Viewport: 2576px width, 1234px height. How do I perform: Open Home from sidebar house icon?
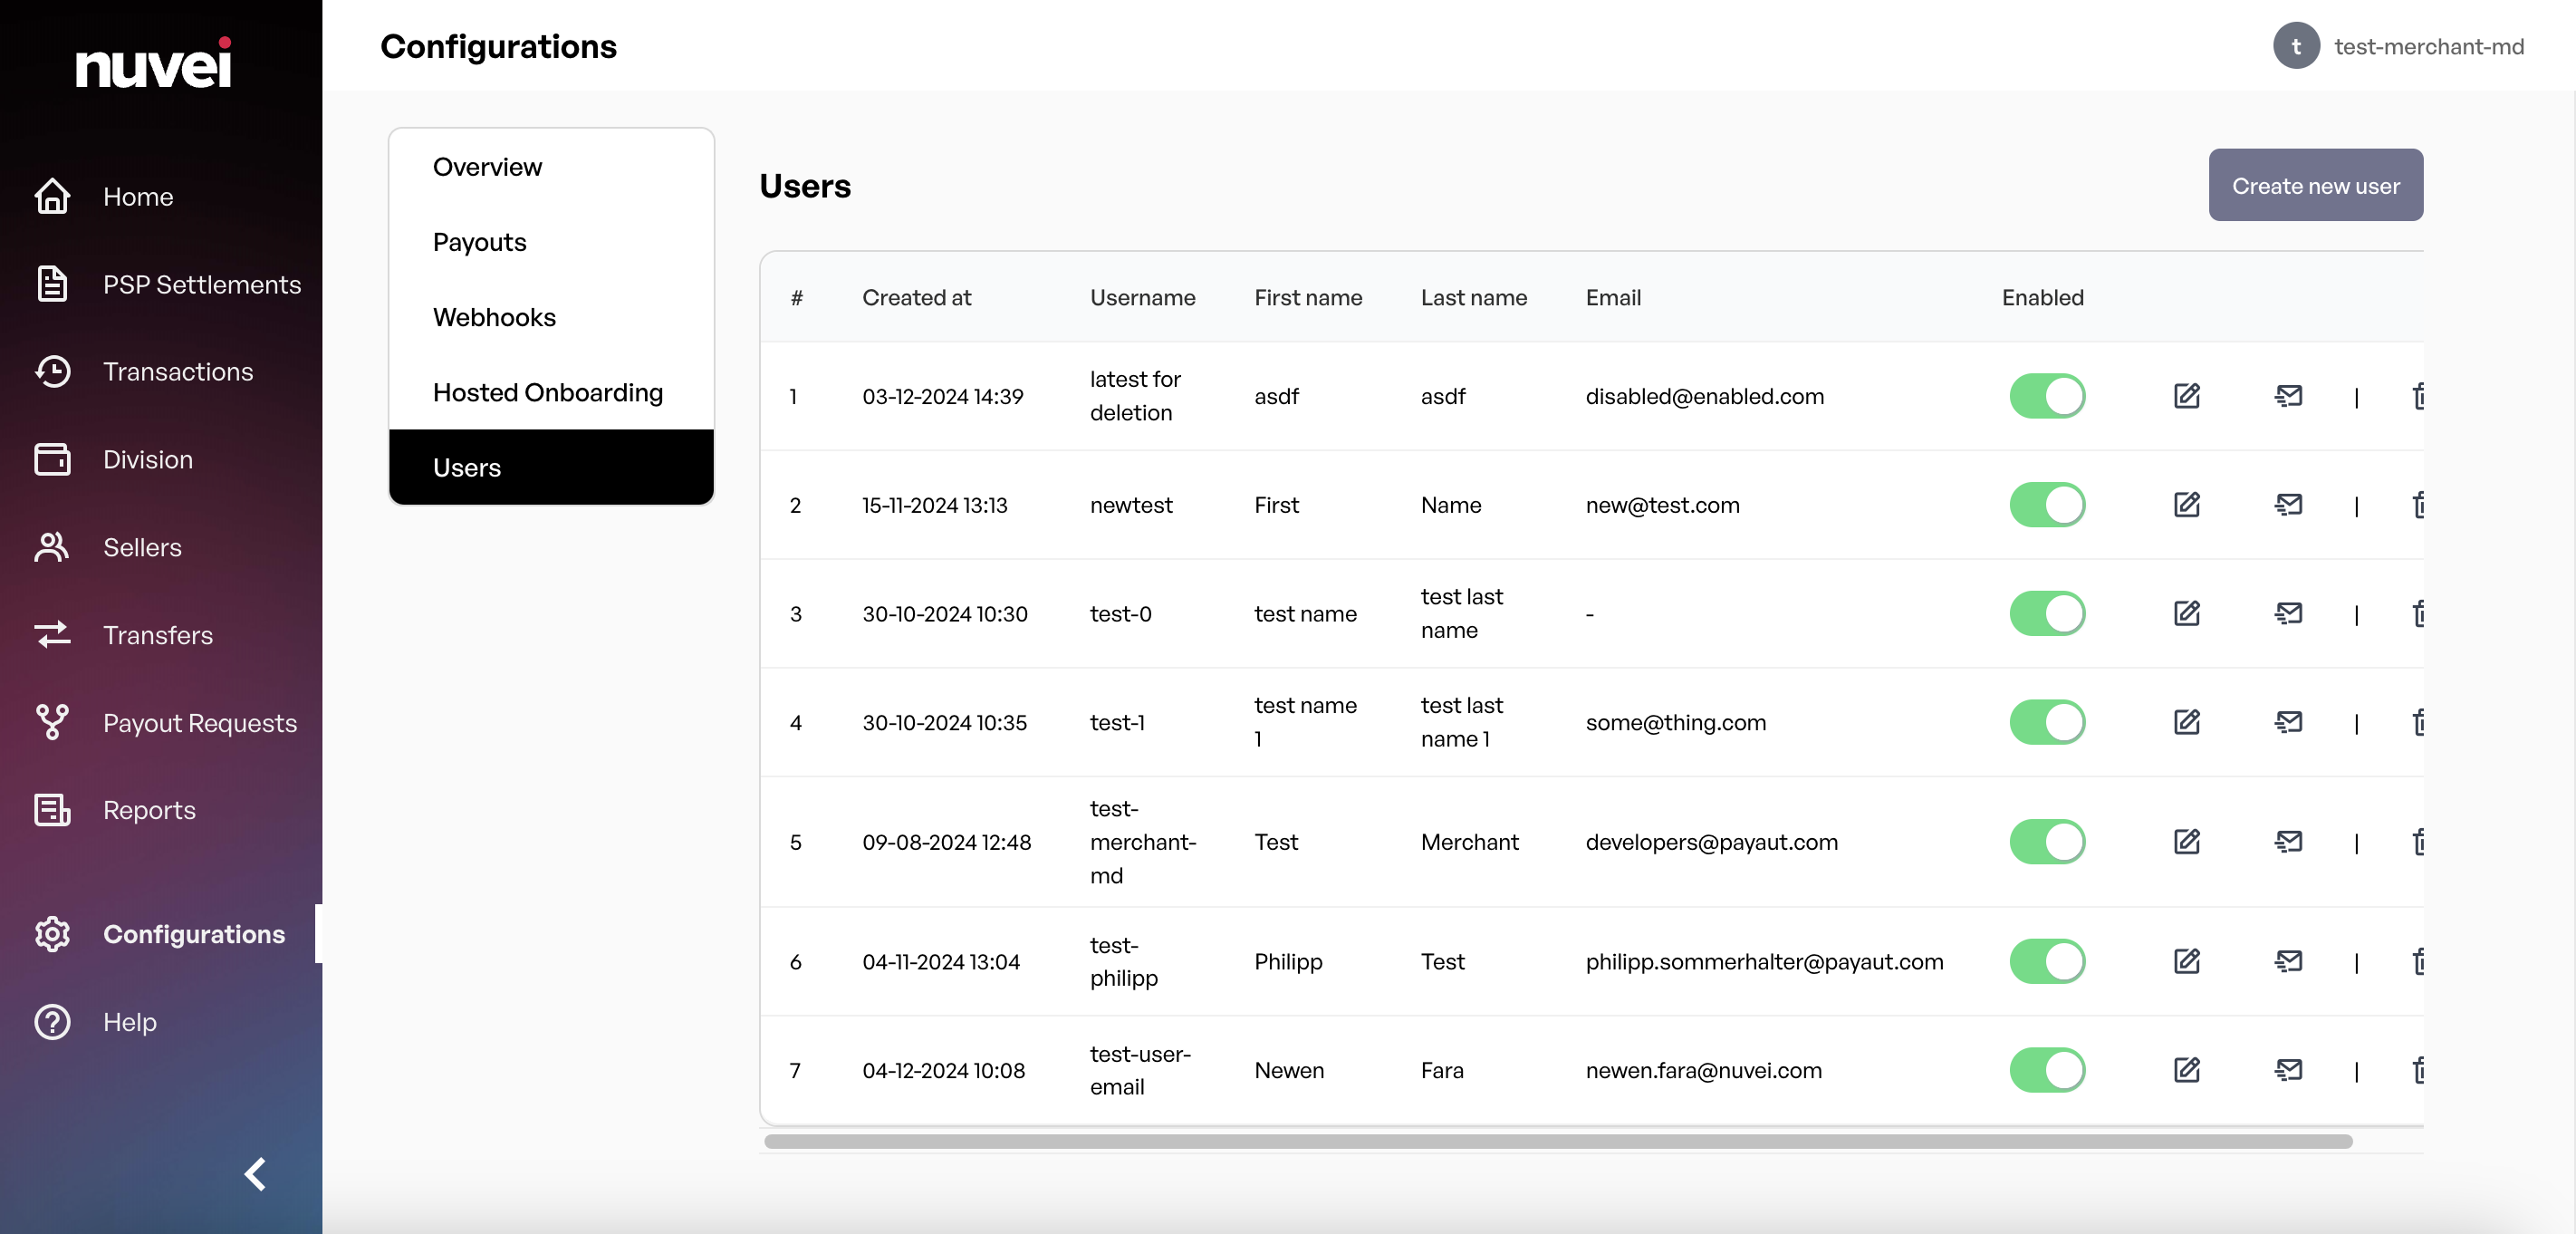pos(52,197)
